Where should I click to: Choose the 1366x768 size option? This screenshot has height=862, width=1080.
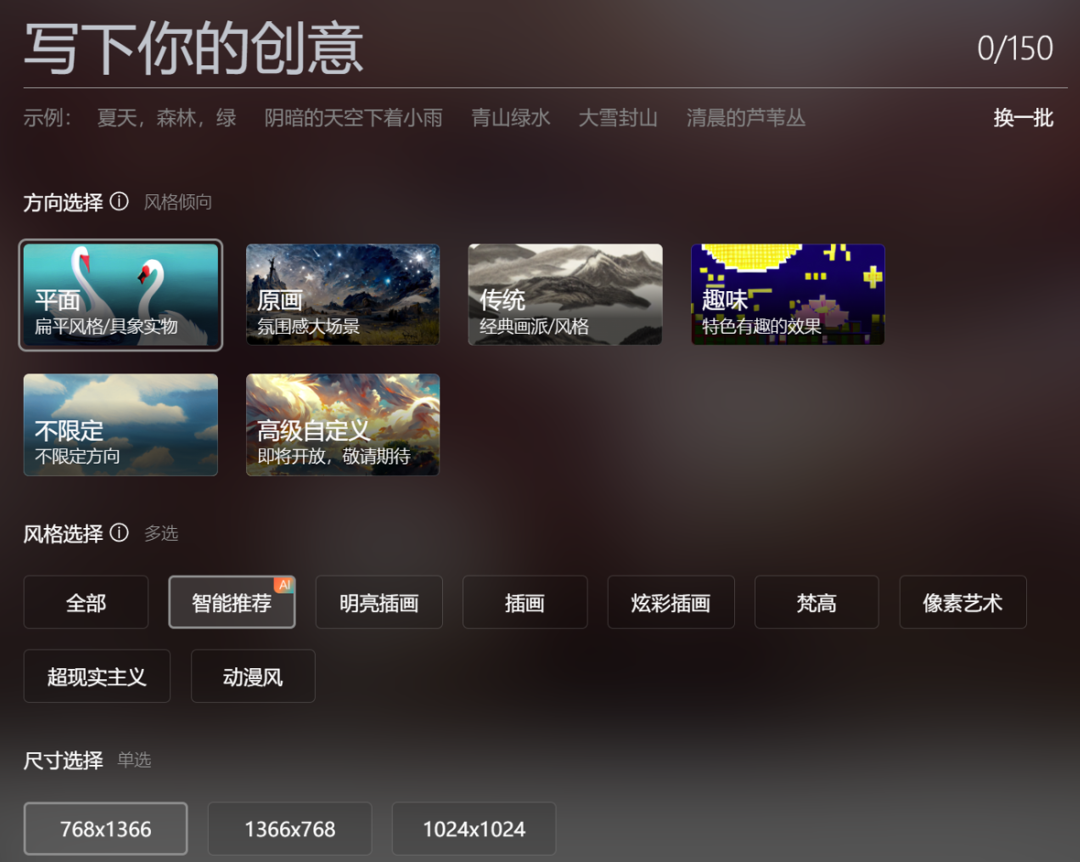289,828
